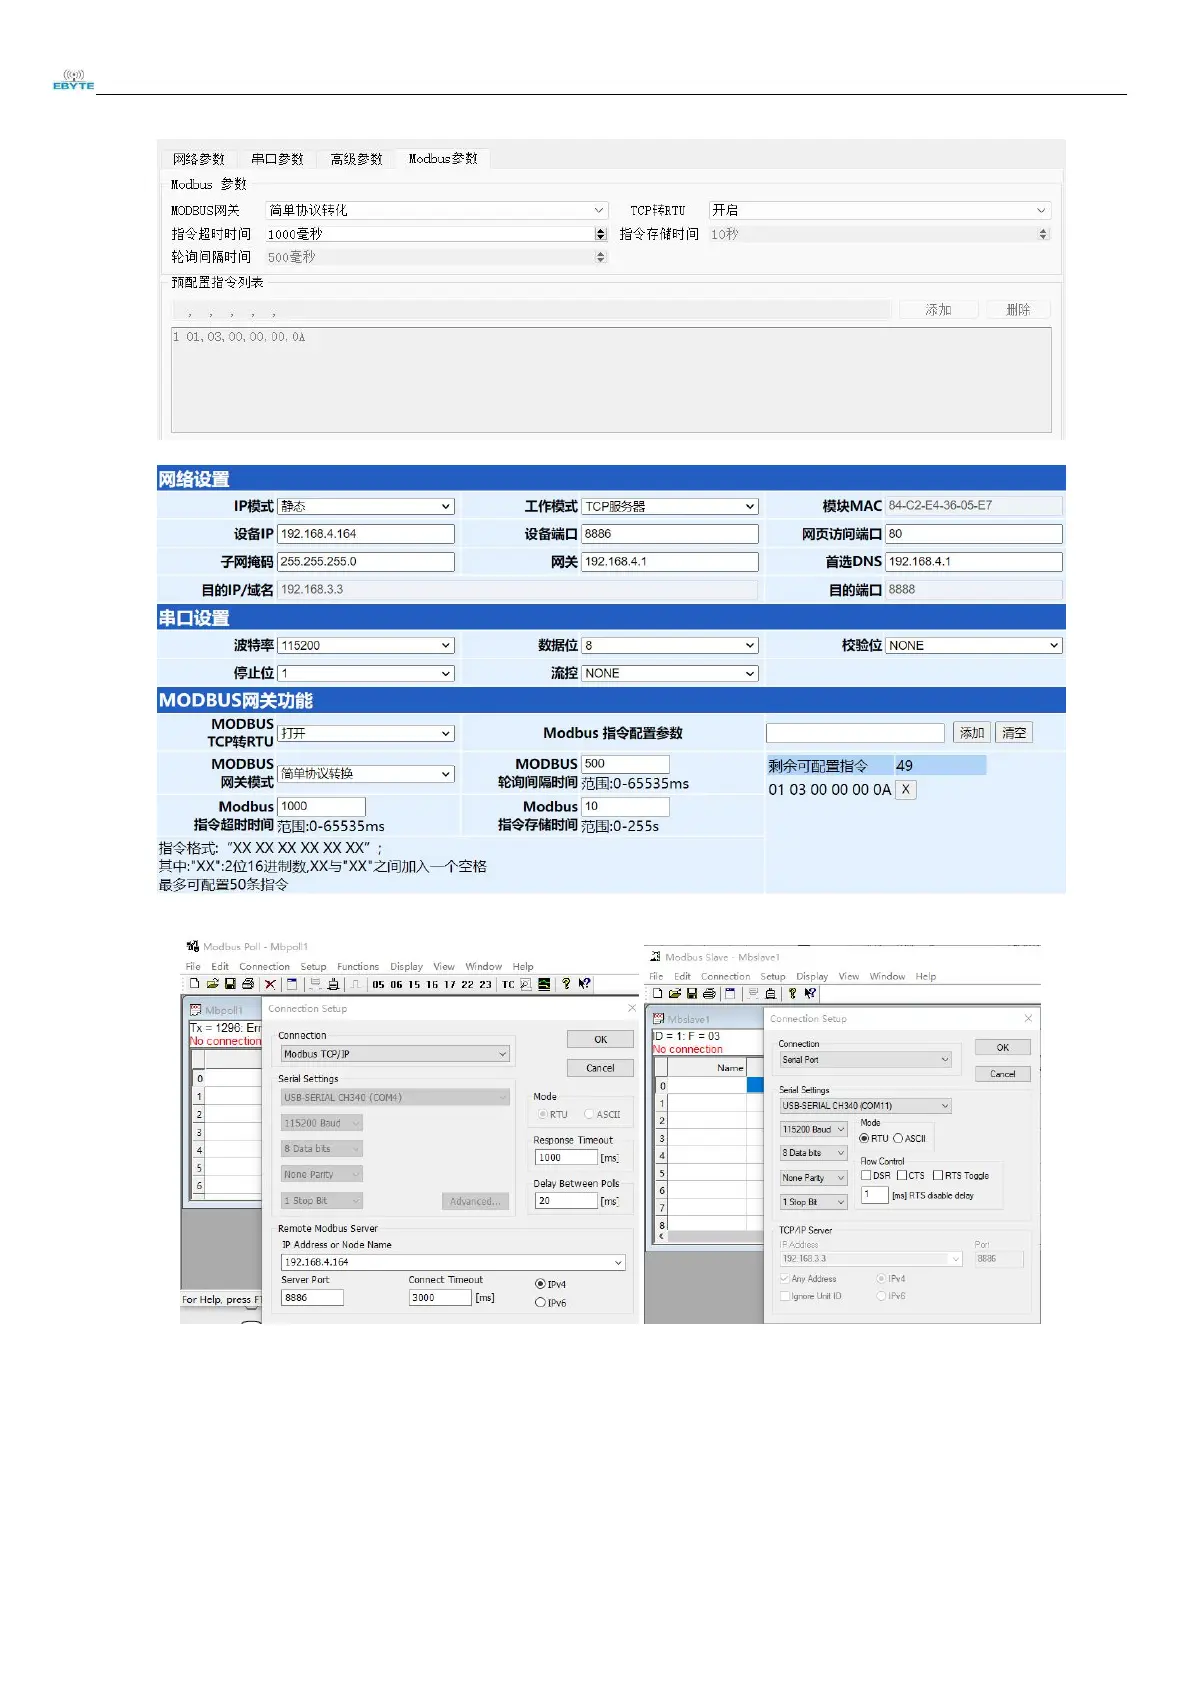The width and height of the screenshot is (1191, 1684).
Task: Click TC test center icon in Modbus Poll
Action: 508,985
